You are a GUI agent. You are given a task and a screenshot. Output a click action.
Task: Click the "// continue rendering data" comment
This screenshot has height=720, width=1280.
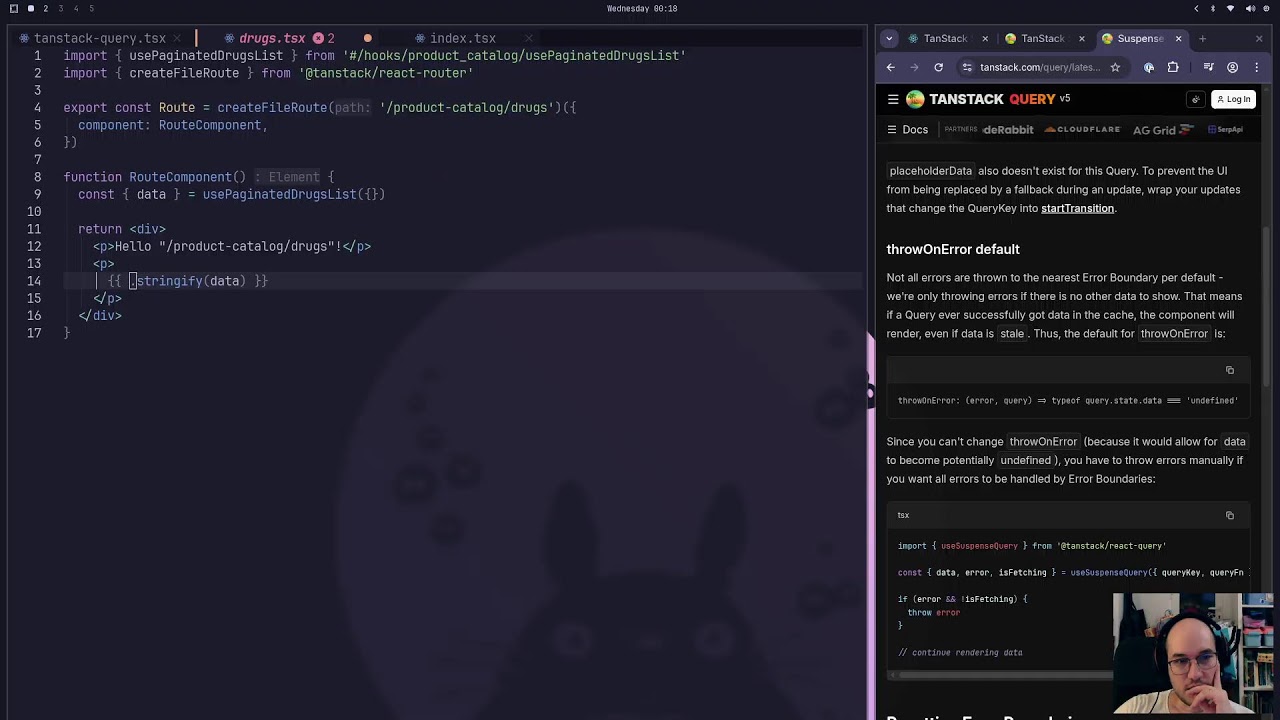(x=960, y=653)
